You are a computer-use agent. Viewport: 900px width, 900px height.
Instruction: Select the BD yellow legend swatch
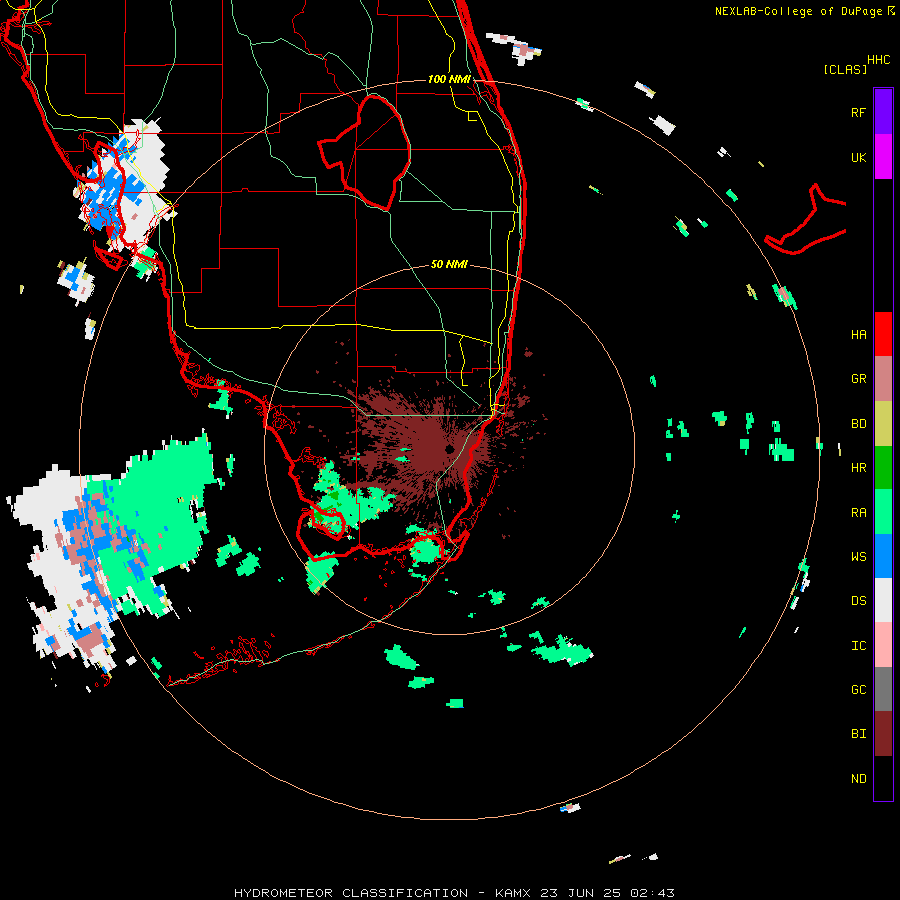click(x=883, y=424)
